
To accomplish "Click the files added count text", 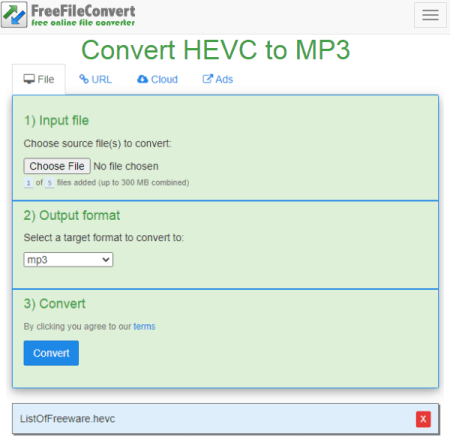I will coord(106,183).
